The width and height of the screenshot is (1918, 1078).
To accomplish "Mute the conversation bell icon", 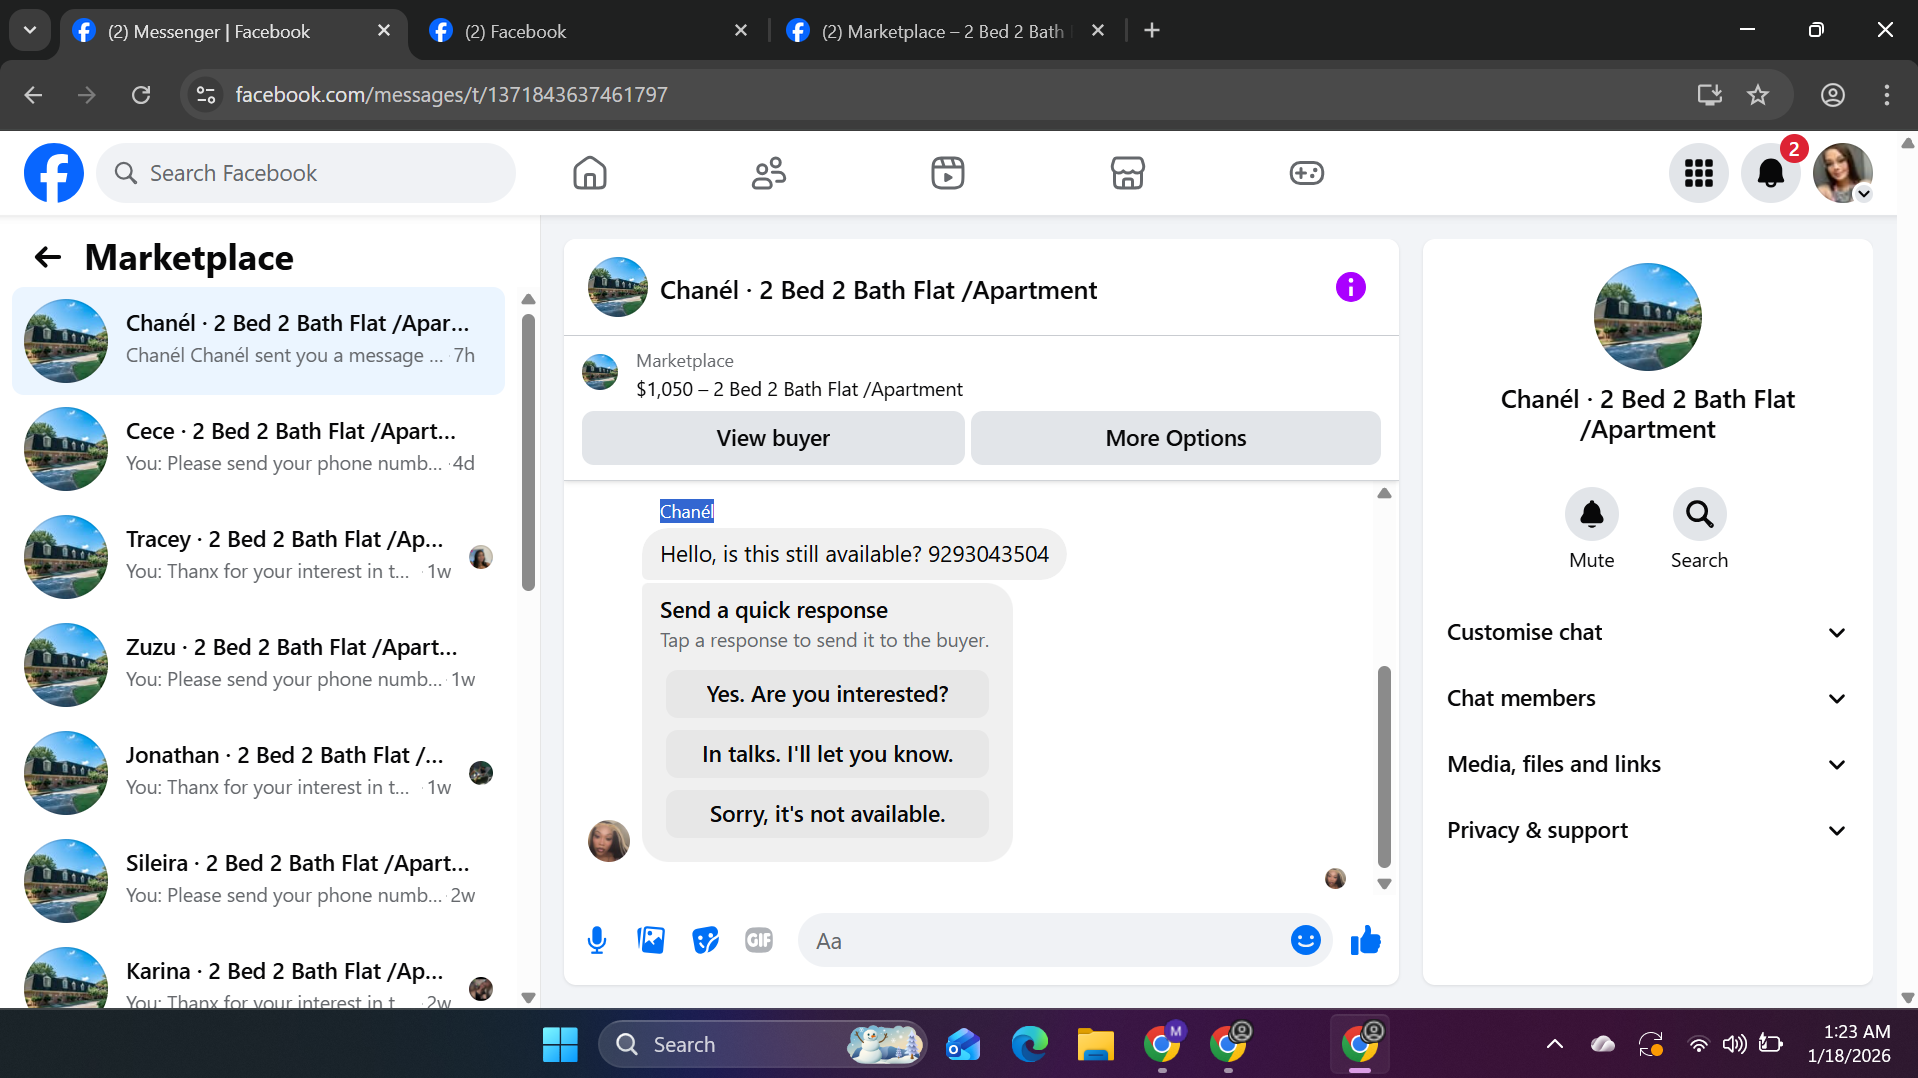I will (1591, 514).
